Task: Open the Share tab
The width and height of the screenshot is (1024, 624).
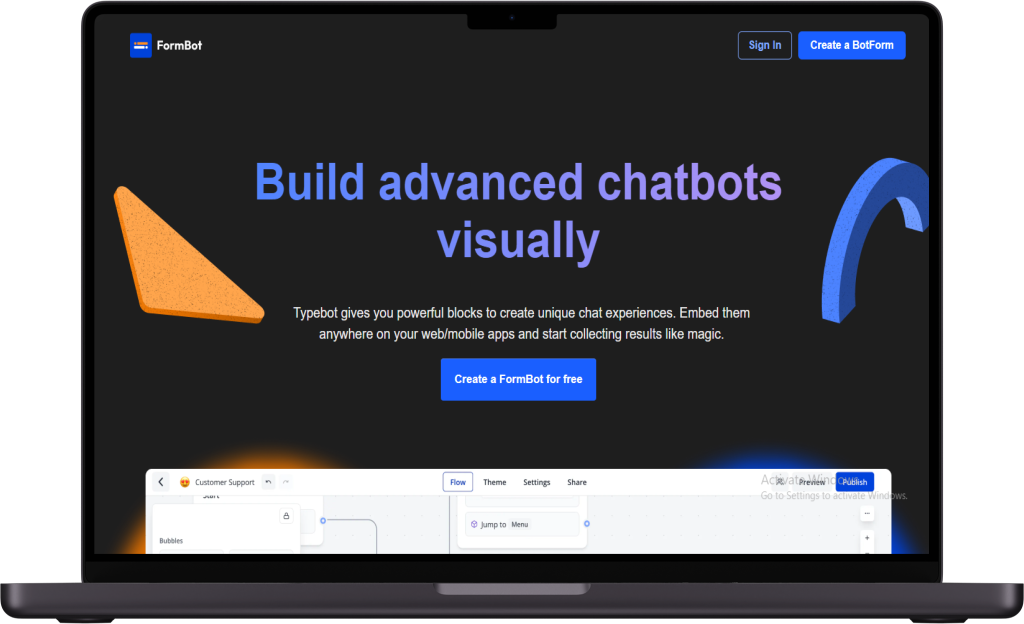Action: click(x=577, y=482)
